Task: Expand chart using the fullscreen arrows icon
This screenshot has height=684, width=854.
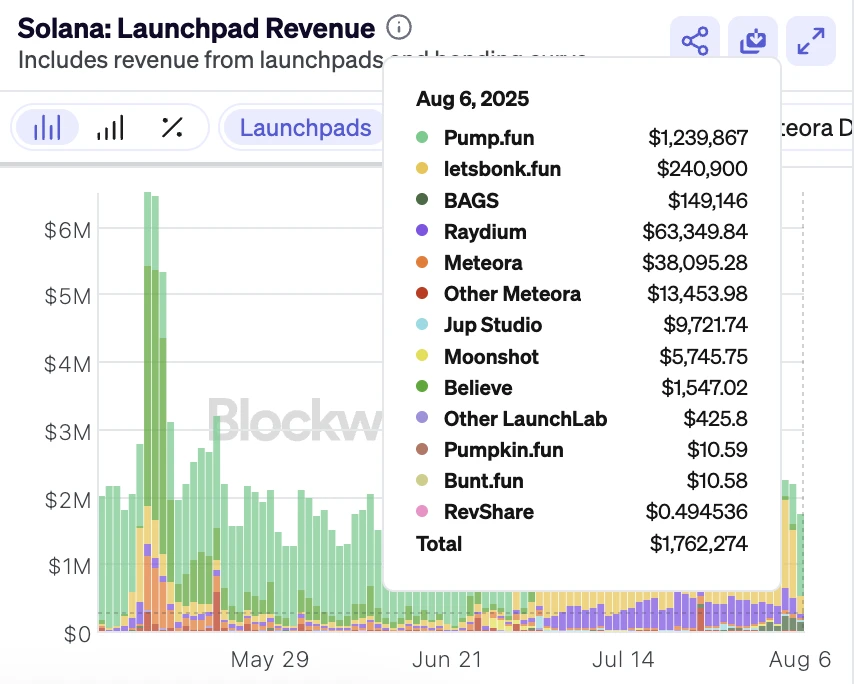Action: coord(810,39)
